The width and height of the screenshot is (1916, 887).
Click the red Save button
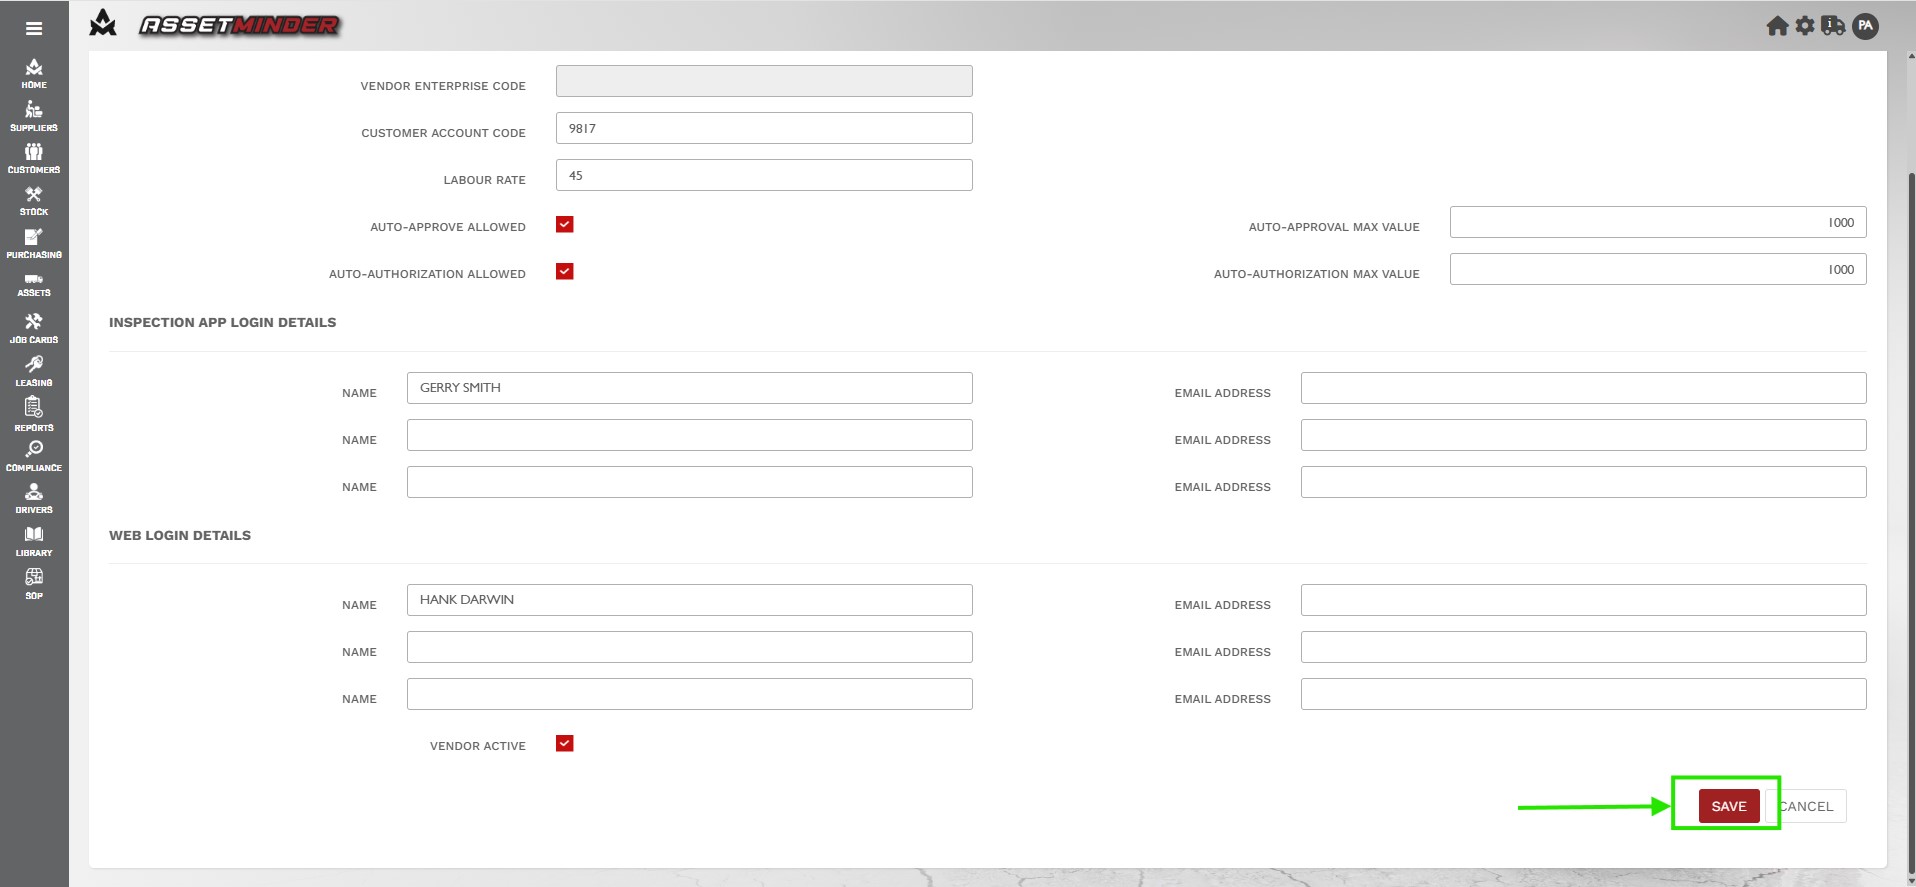click(1728, 806)
